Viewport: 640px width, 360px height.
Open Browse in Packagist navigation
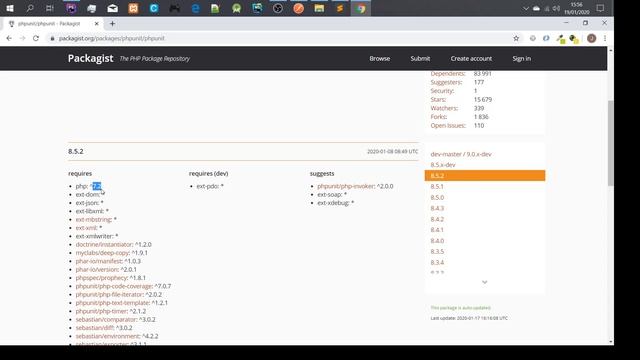(380, 58)
